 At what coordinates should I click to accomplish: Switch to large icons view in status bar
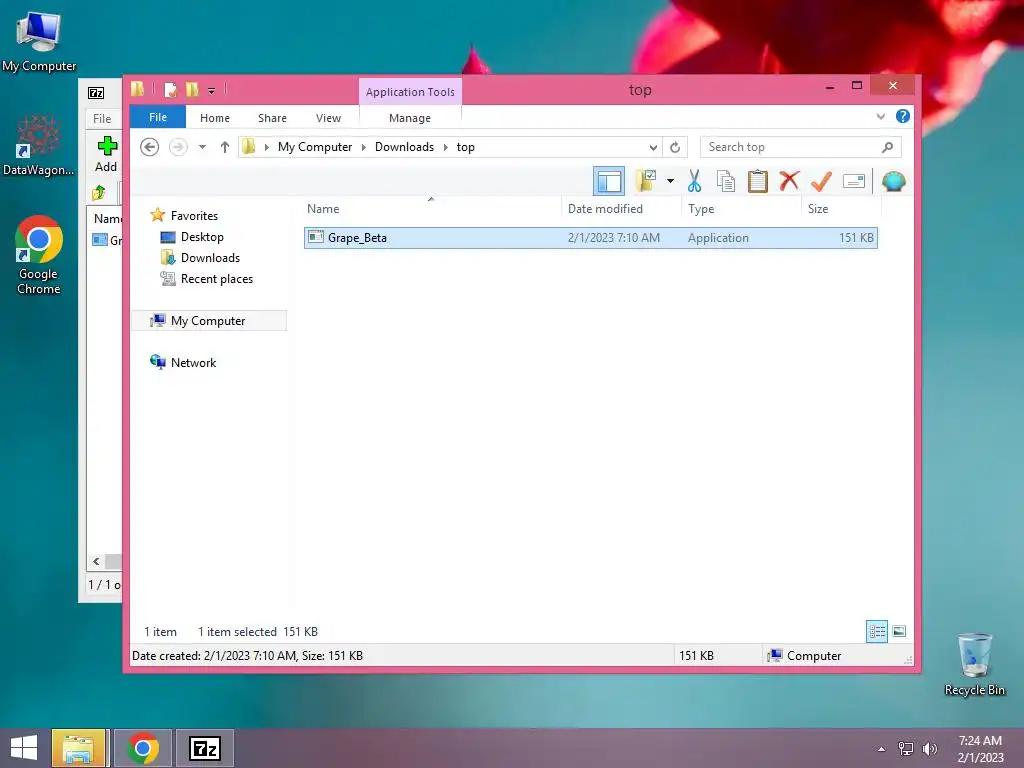tap(899, 631)
